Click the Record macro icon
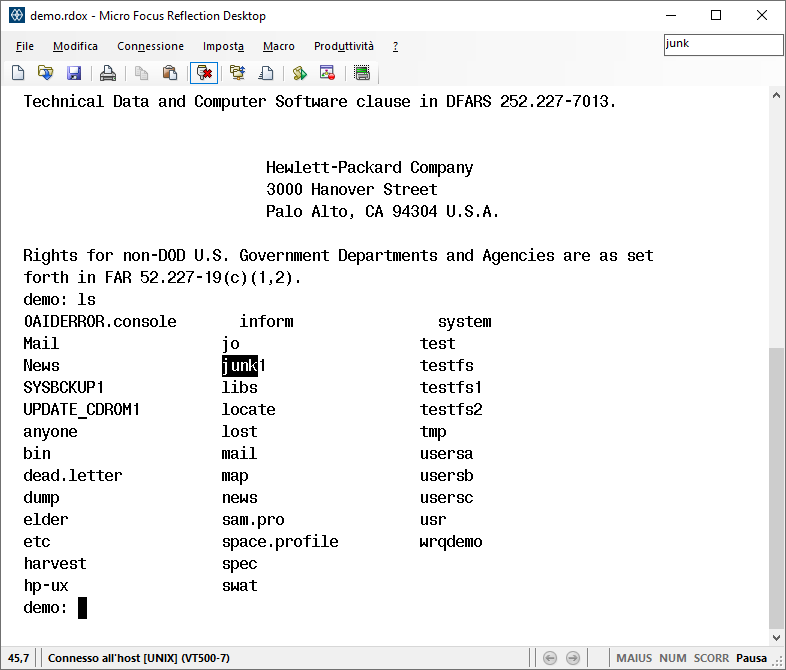Viewport: 786px width, 670px height. [327, 73]
